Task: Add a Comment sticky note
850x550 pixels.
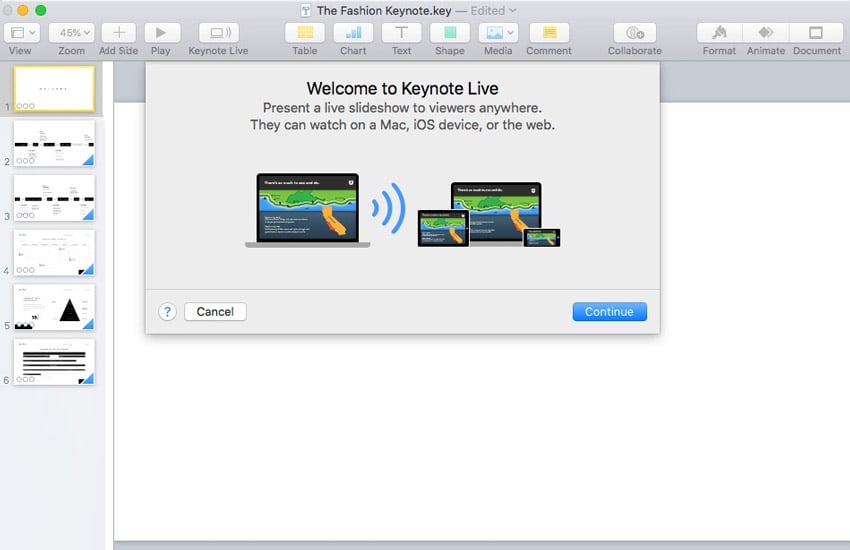Action: (x=548, y=32)
